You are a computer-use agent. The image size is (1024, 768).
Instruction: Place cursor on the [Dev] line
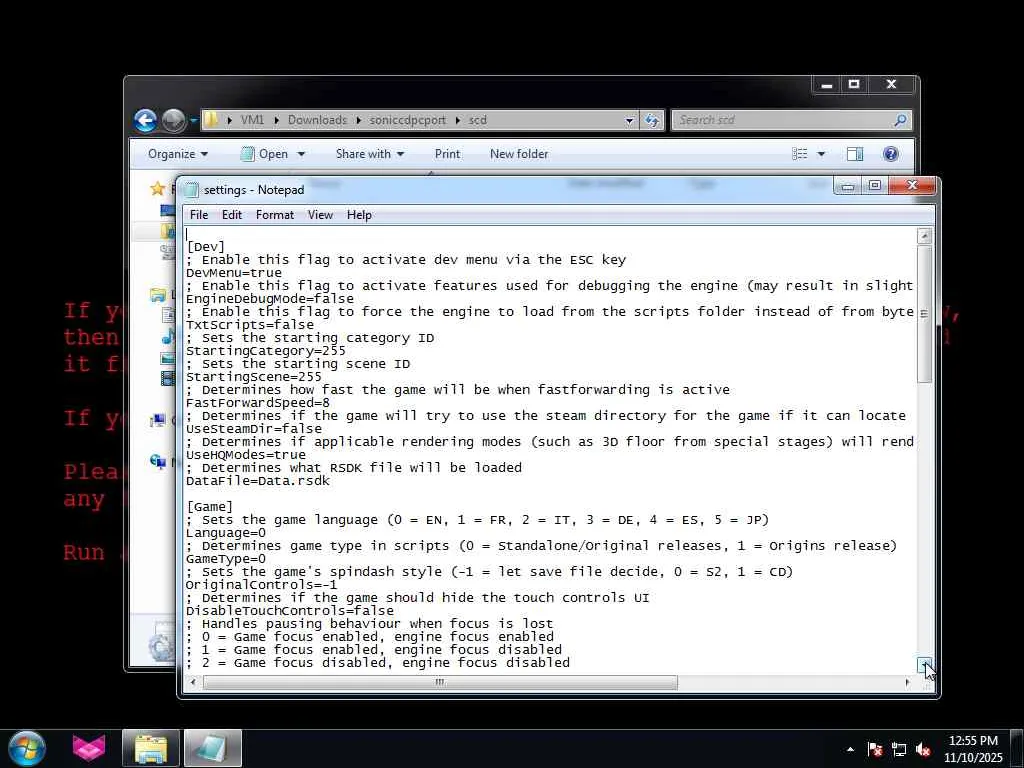pyautogui.click(x=205, y=247)
